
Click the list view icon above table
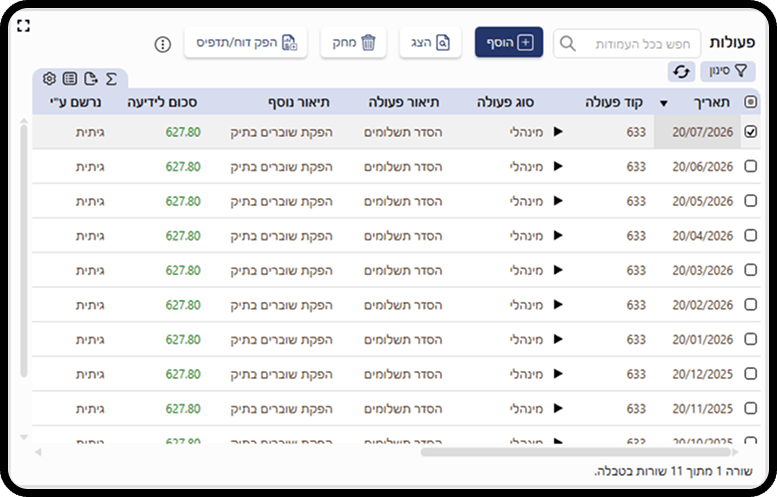pos(70,78)
